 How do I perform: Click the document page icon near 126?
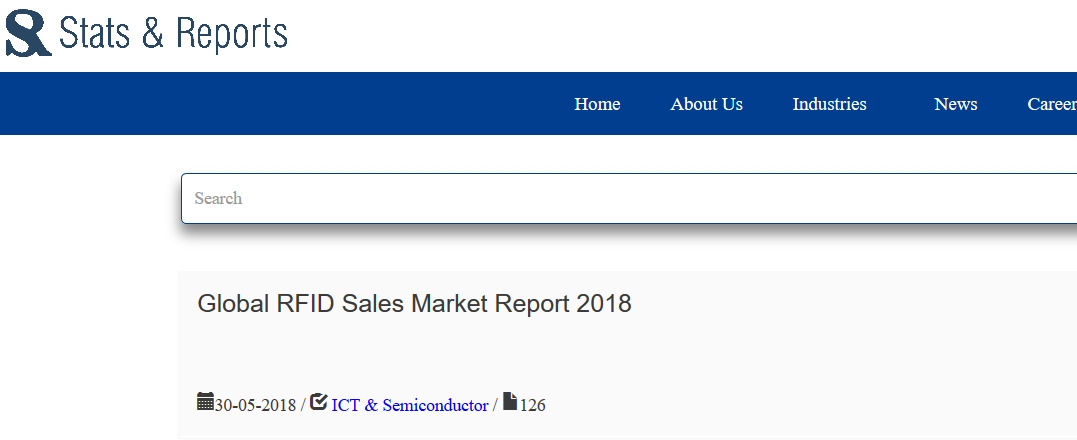[x=510, y=401]
